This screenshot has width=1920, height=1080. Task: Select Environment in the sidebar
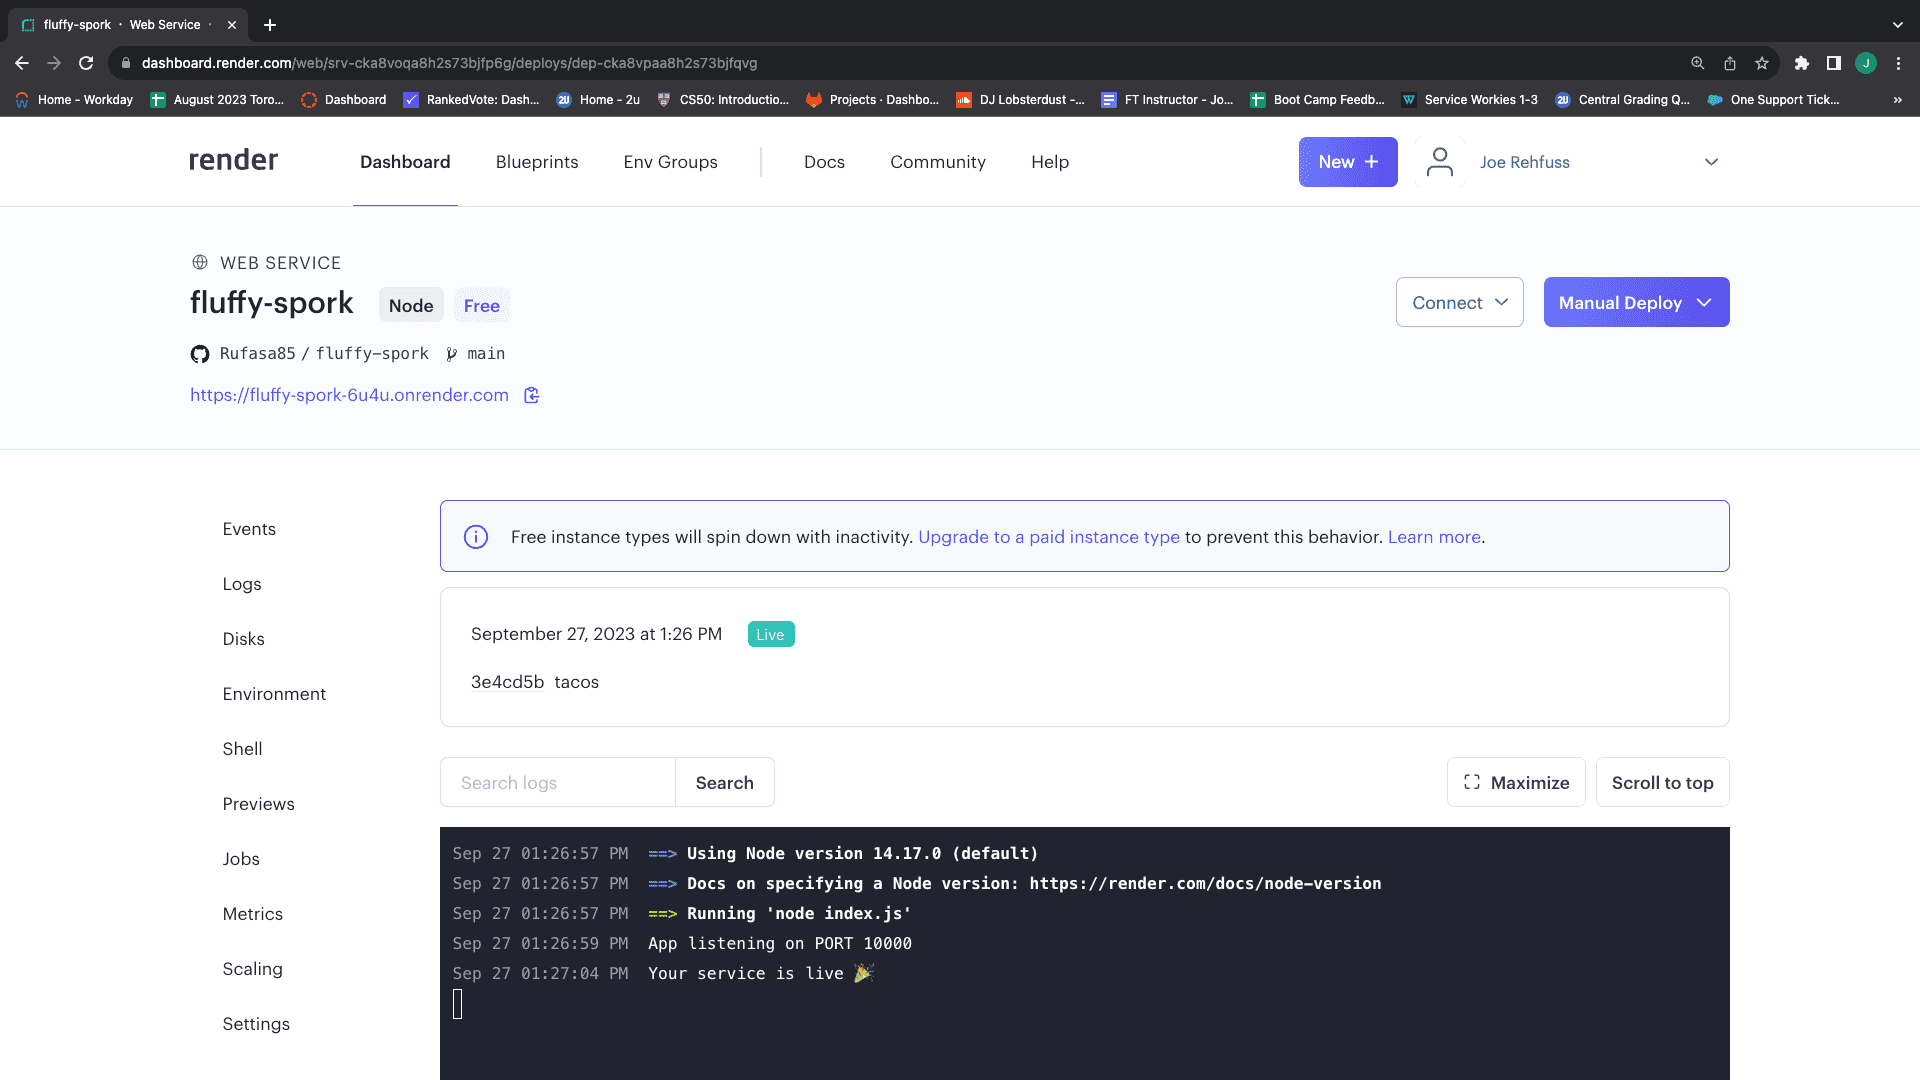click(x=274, y=694)
